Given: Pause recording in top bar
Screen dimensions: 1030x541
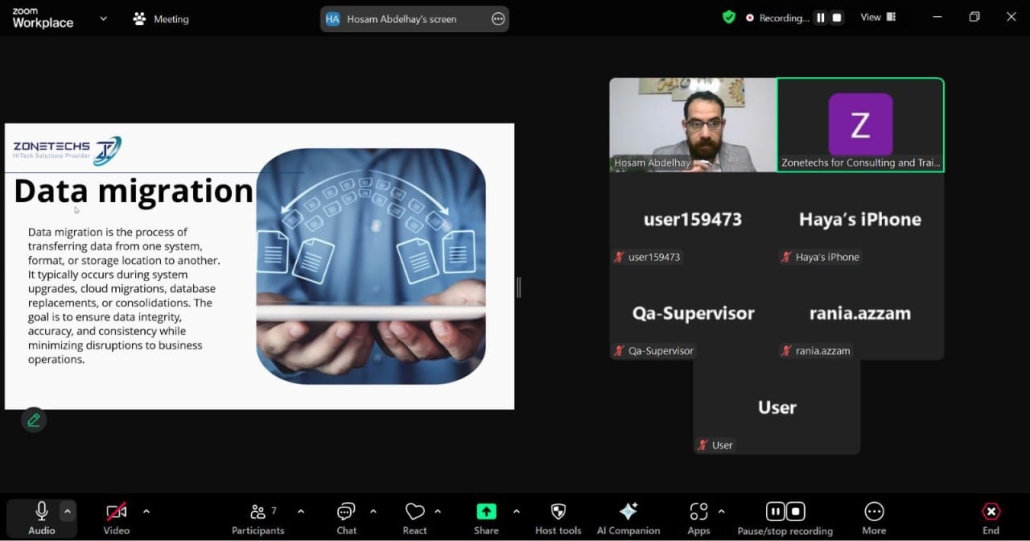Looking at the screenshot, I should (x=820, y=18).
